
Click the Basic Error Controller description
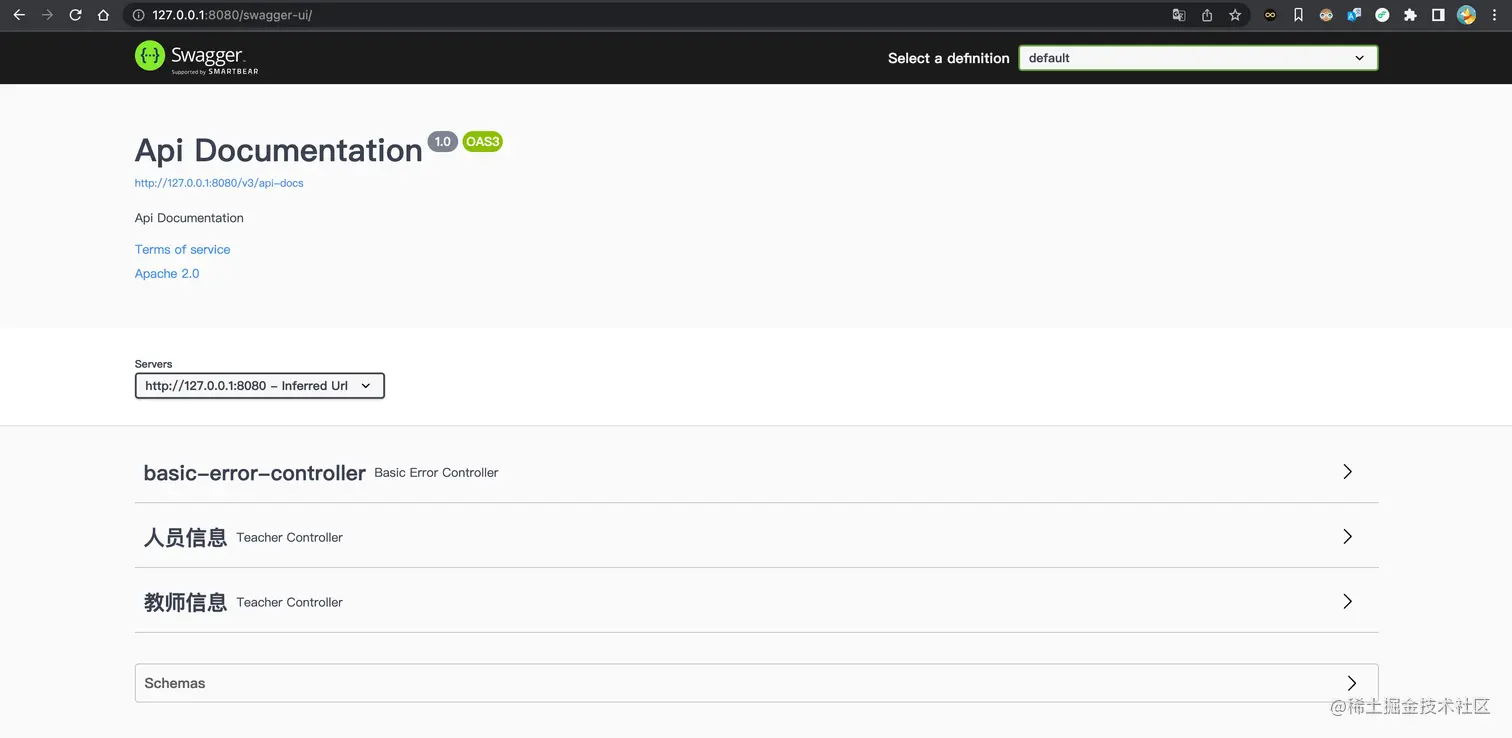[436, 473]
